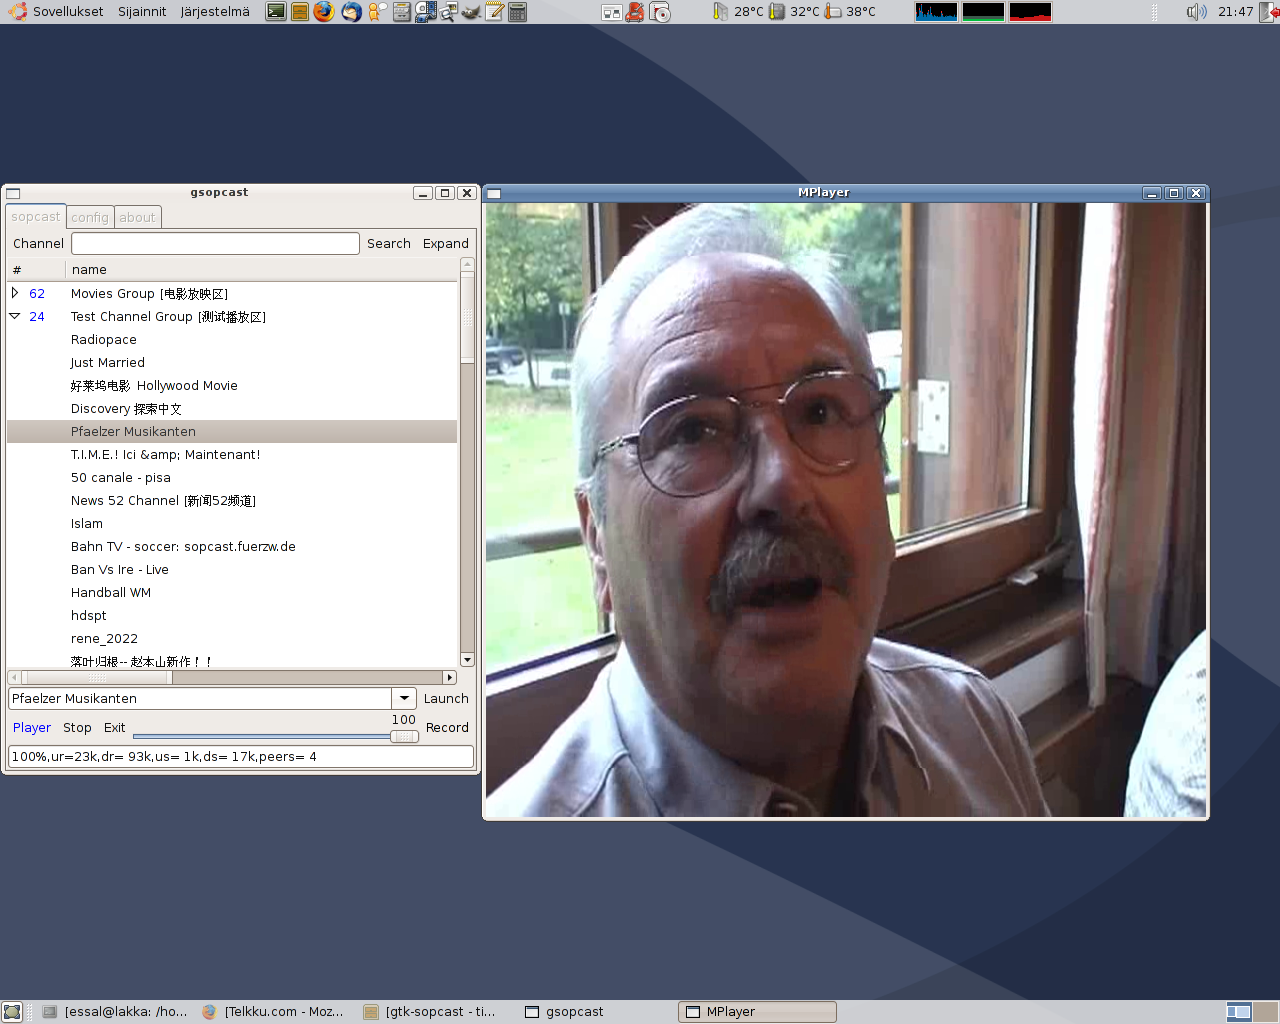Screen dimensions: 1280x1024
Task: Select the Islam channel
Action: pos(232,524)
